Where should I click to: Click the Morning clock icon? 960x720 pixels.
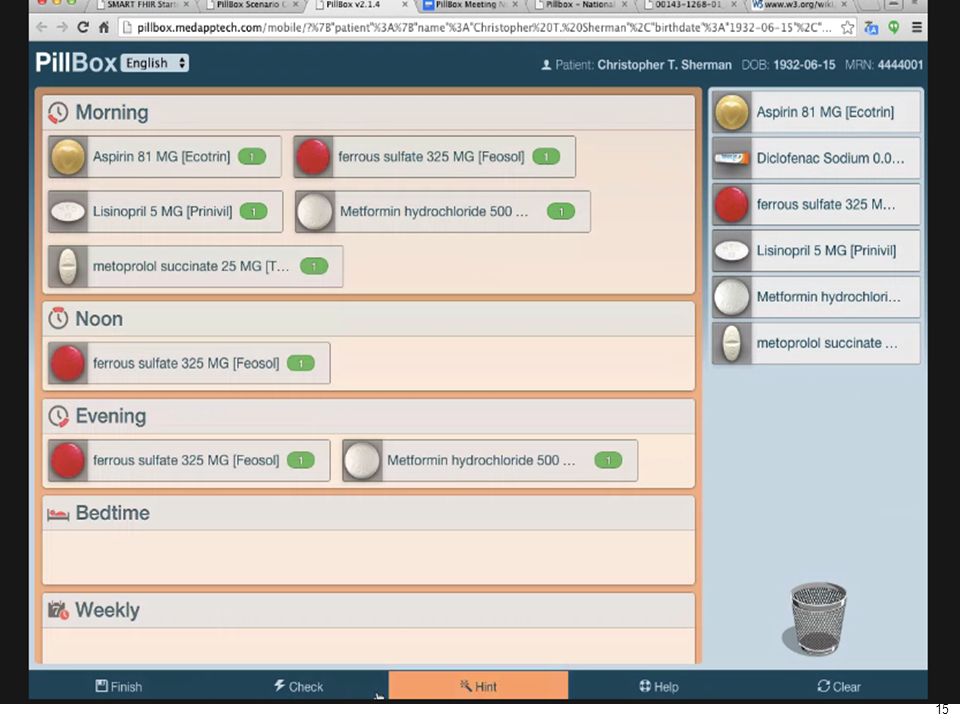tap(58, 113)
